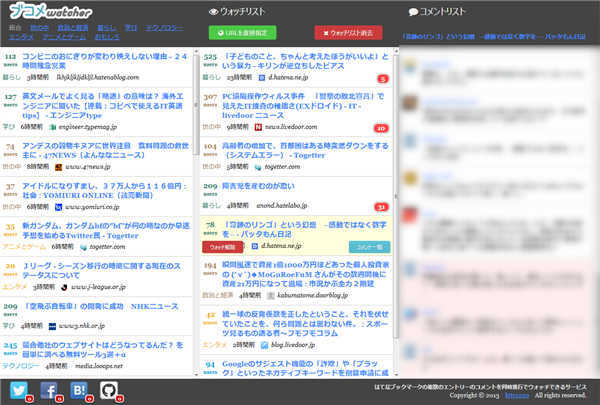Viewport: 600px width, 405px height.
Task: Click the news.livedoor.com favicon
Action: pyautogui.click(x=258, y=127)
